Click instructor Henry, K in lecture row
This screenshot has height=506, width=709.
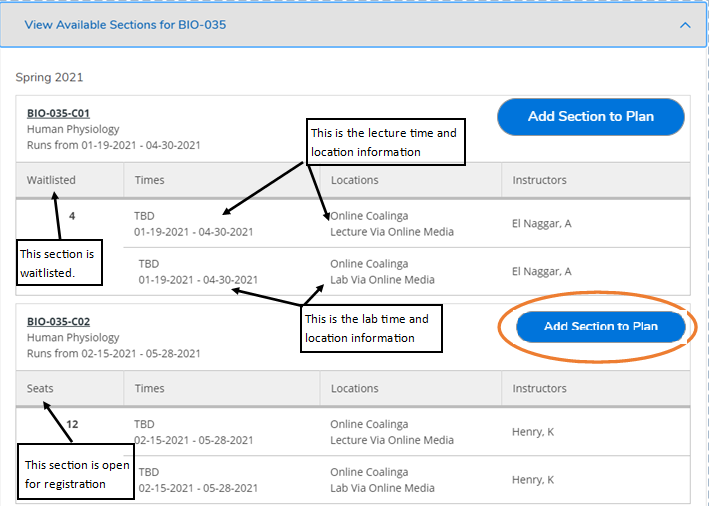coord(533,432)
